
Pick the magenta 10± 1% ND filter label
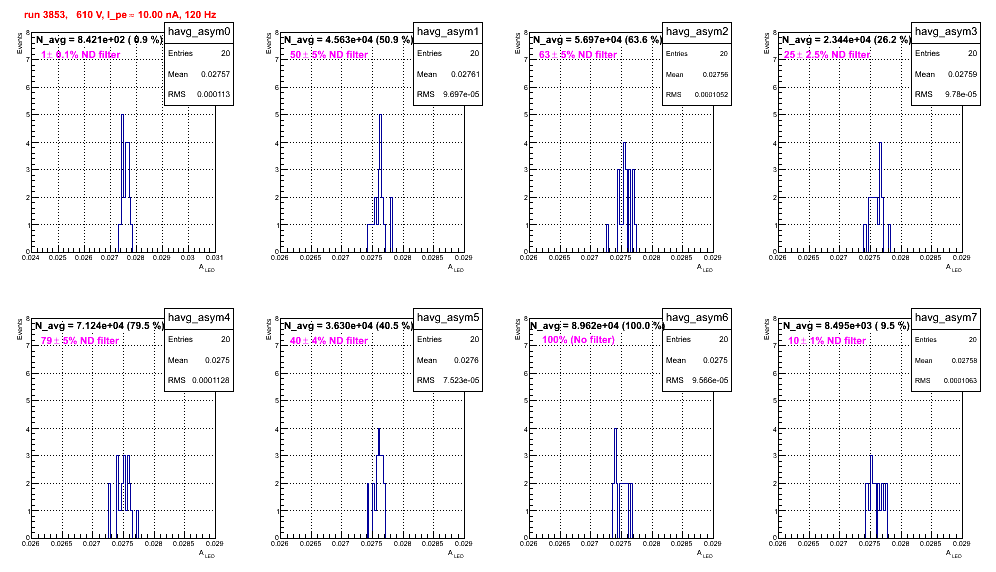tap(827, 341)
